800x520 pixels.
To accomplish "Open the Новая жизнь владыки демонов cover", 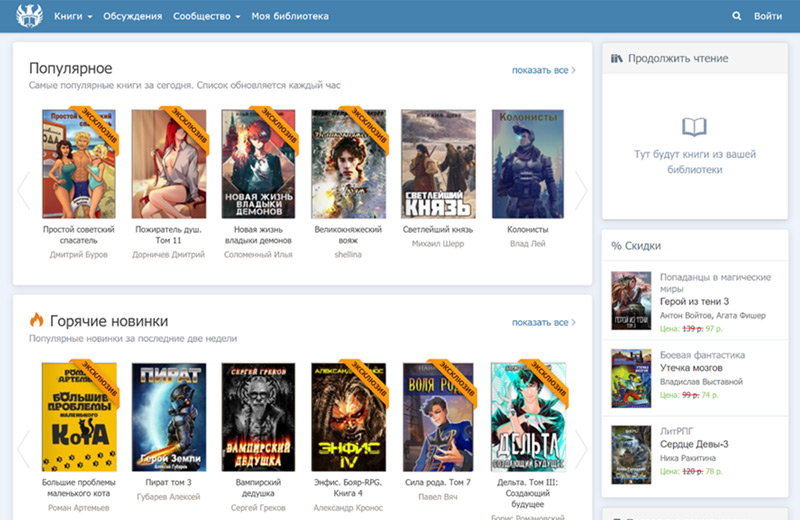I will [x=258, y=164].
